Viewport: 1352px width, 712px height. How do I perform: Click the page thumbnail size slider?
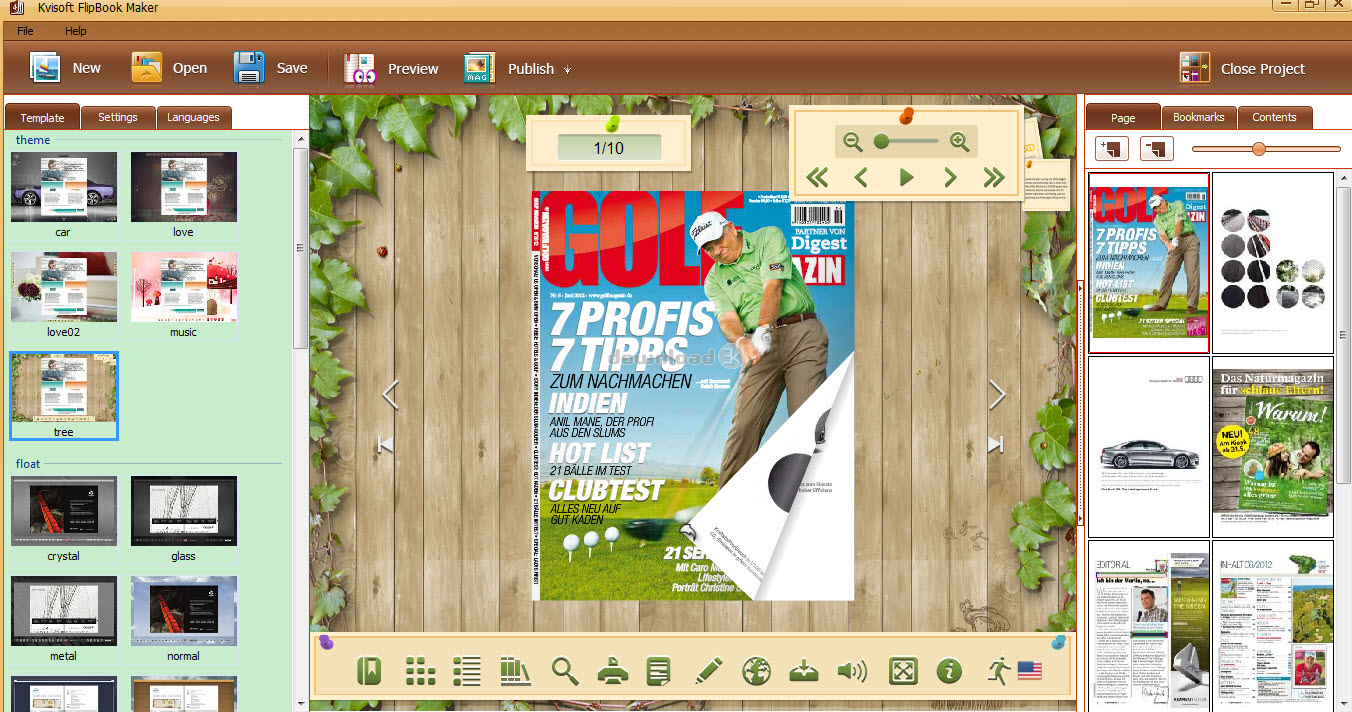point(1259,149)
